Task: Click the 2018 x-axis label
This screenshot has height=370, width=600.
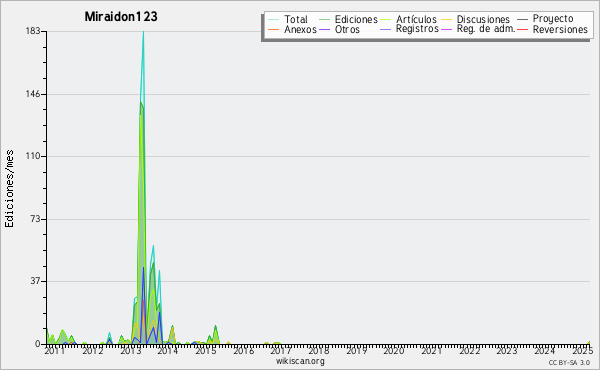Action: (x=319, y=350)
